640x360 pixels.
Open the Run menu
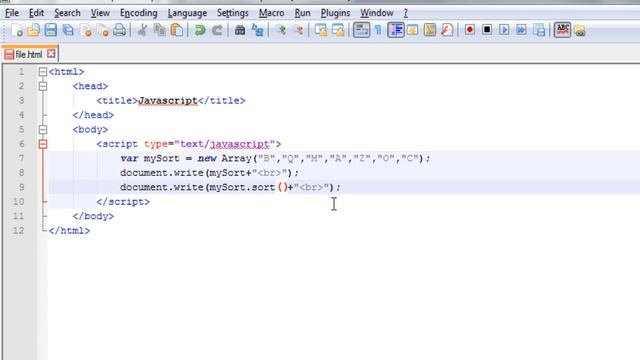click(302, 13)
